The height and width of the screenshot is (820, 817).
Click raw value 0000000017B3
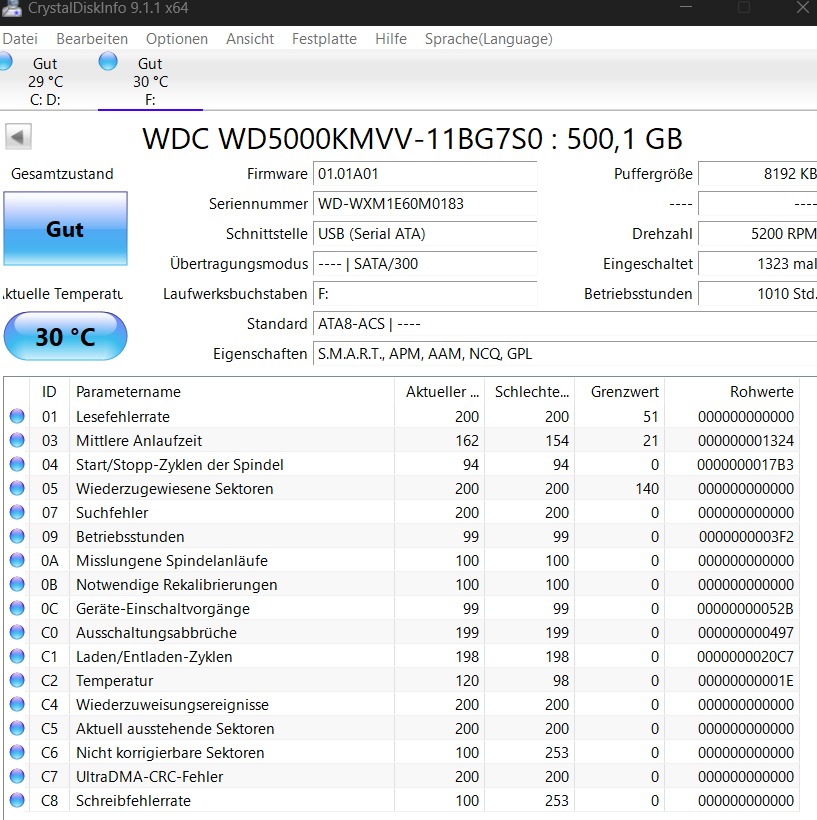pyautogui.click(x=745, y=465)
